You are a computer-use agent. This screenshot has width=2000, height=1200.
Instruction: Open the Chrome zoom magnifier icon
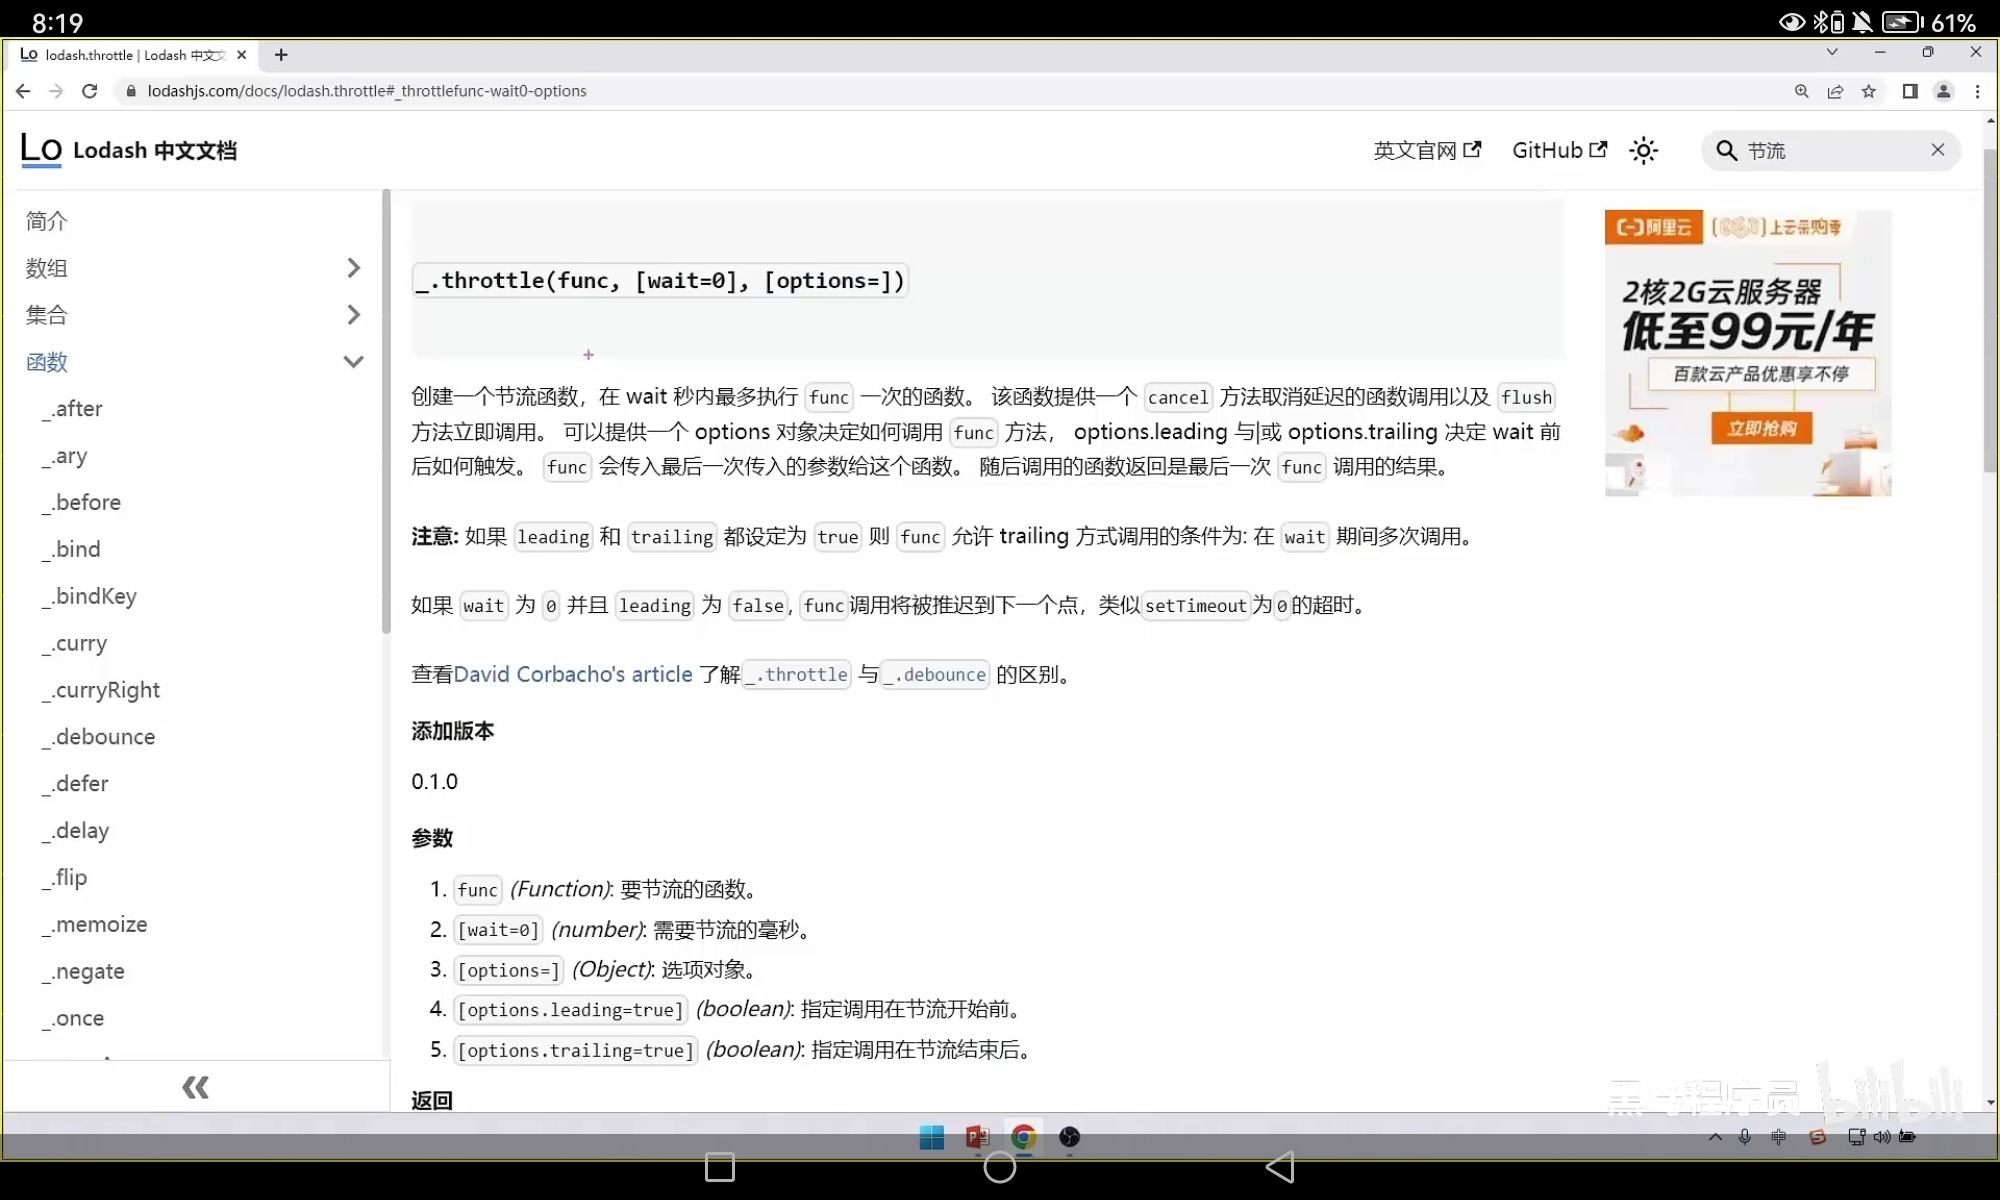pyautogui.click(x=1801, y=91)
